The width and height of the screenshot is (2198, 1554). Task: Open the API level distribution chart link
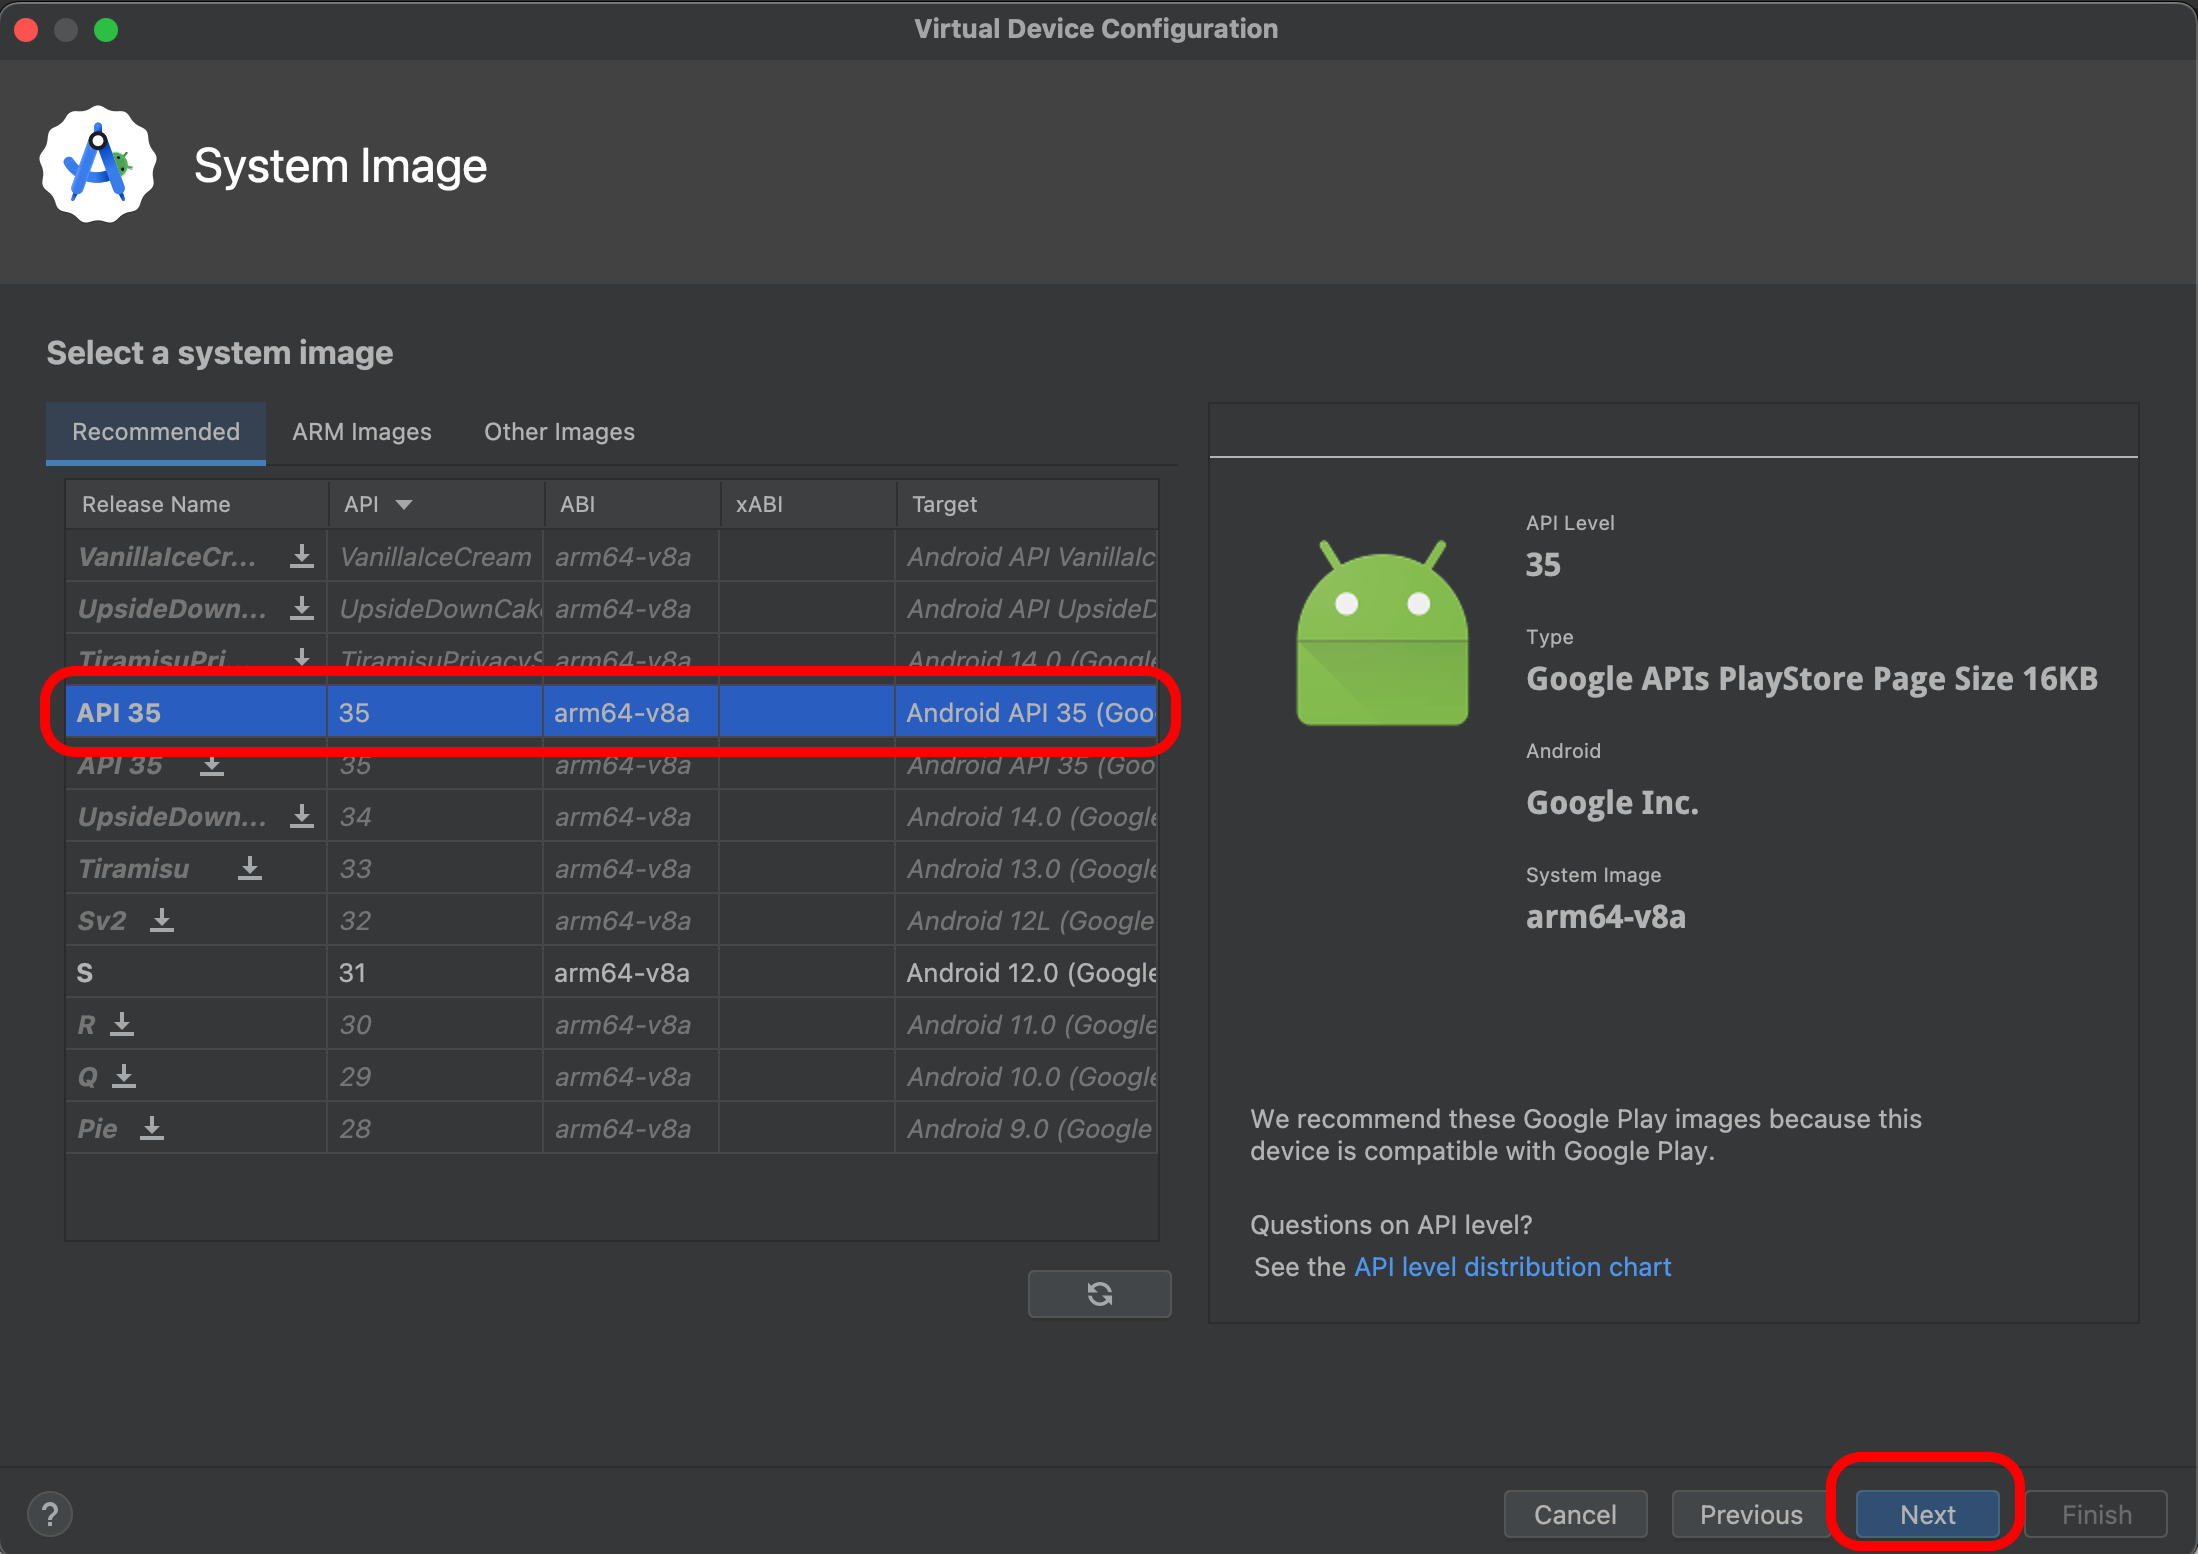[1512, 1267]
